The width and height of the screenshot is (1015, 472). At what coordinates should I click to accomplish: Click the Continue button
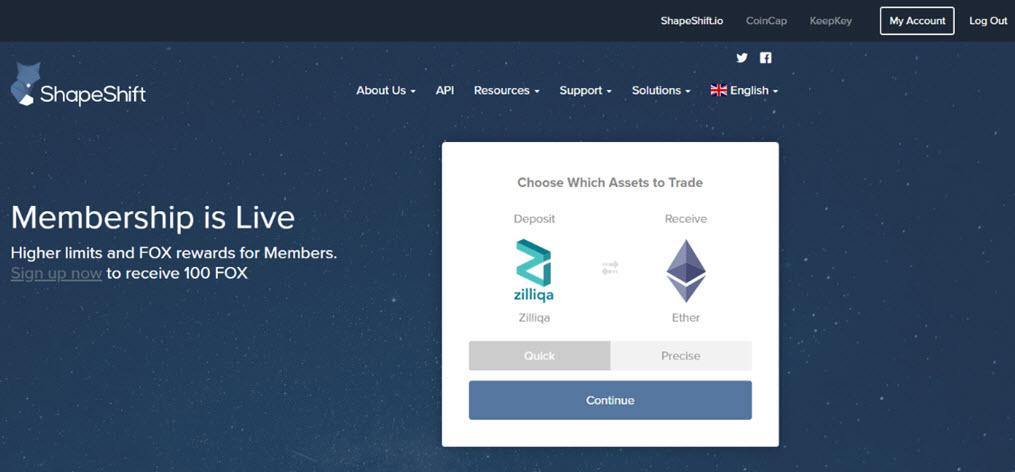610,400
